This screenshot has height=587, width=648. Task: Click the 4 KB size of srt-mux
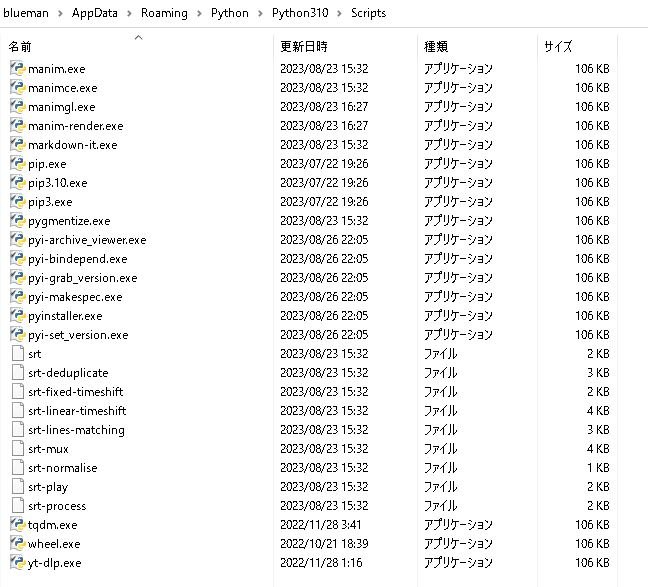(598, 449)
